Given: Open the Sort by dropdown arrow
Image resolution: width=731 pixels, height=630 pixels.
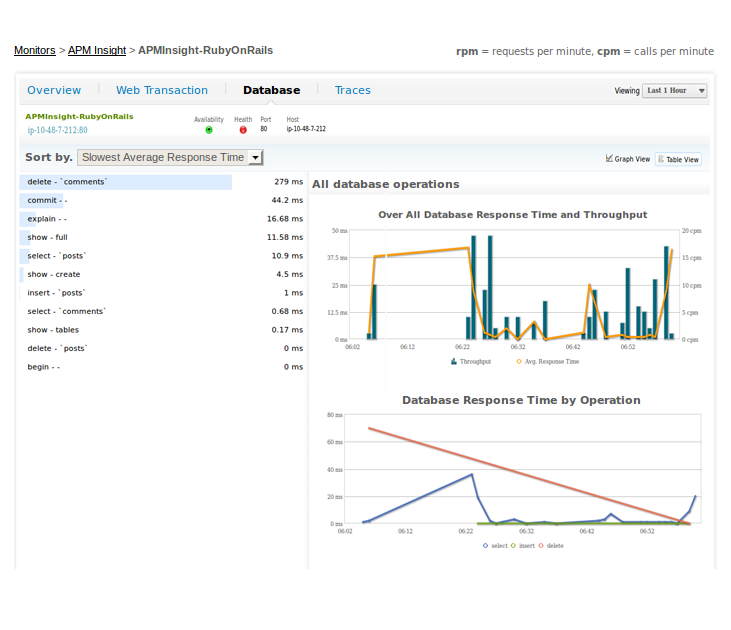Looking at the screenshot, I should pyautogui.click(x=256, y=157).
